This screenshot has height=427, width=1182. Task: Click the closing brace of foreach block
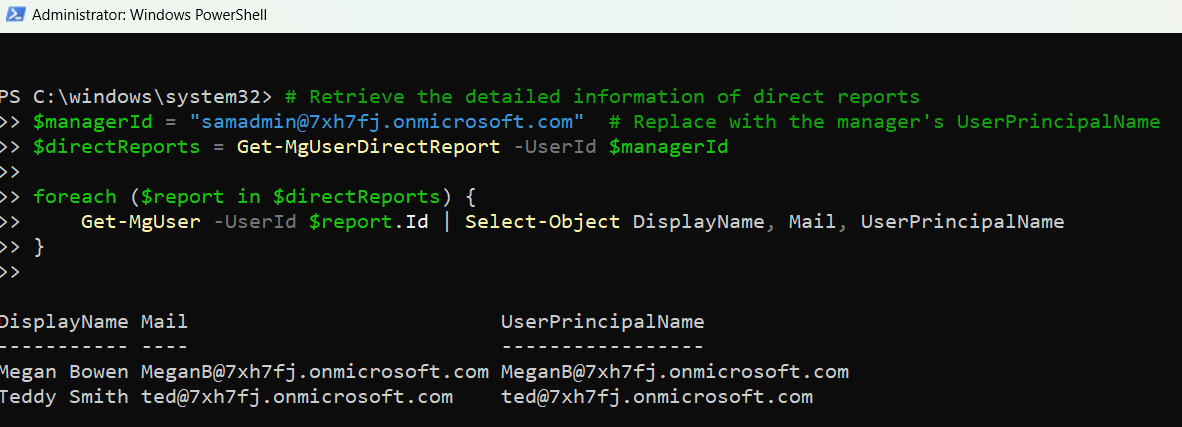(39, 247)
